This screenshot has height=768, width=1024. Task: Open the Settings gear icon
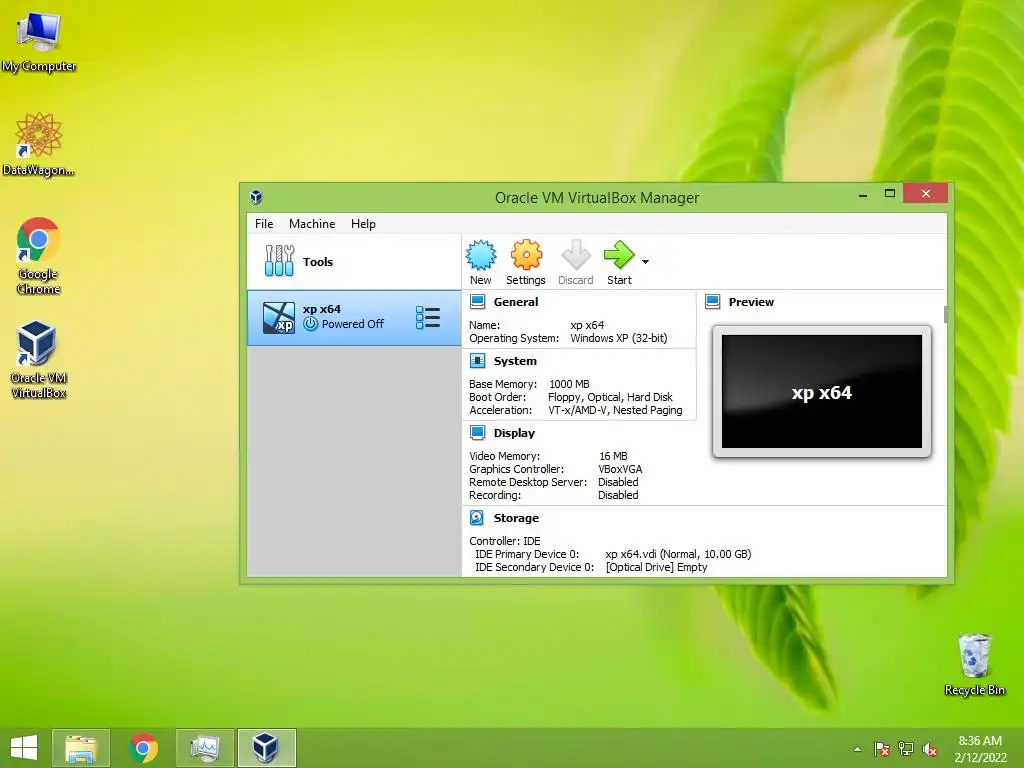[526, 255]
